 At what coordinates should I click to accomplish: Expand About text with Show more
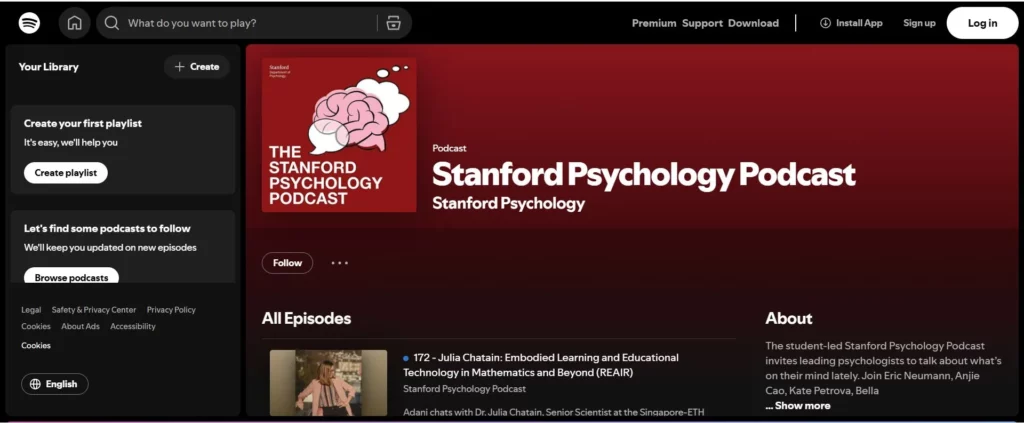[798, 405]
